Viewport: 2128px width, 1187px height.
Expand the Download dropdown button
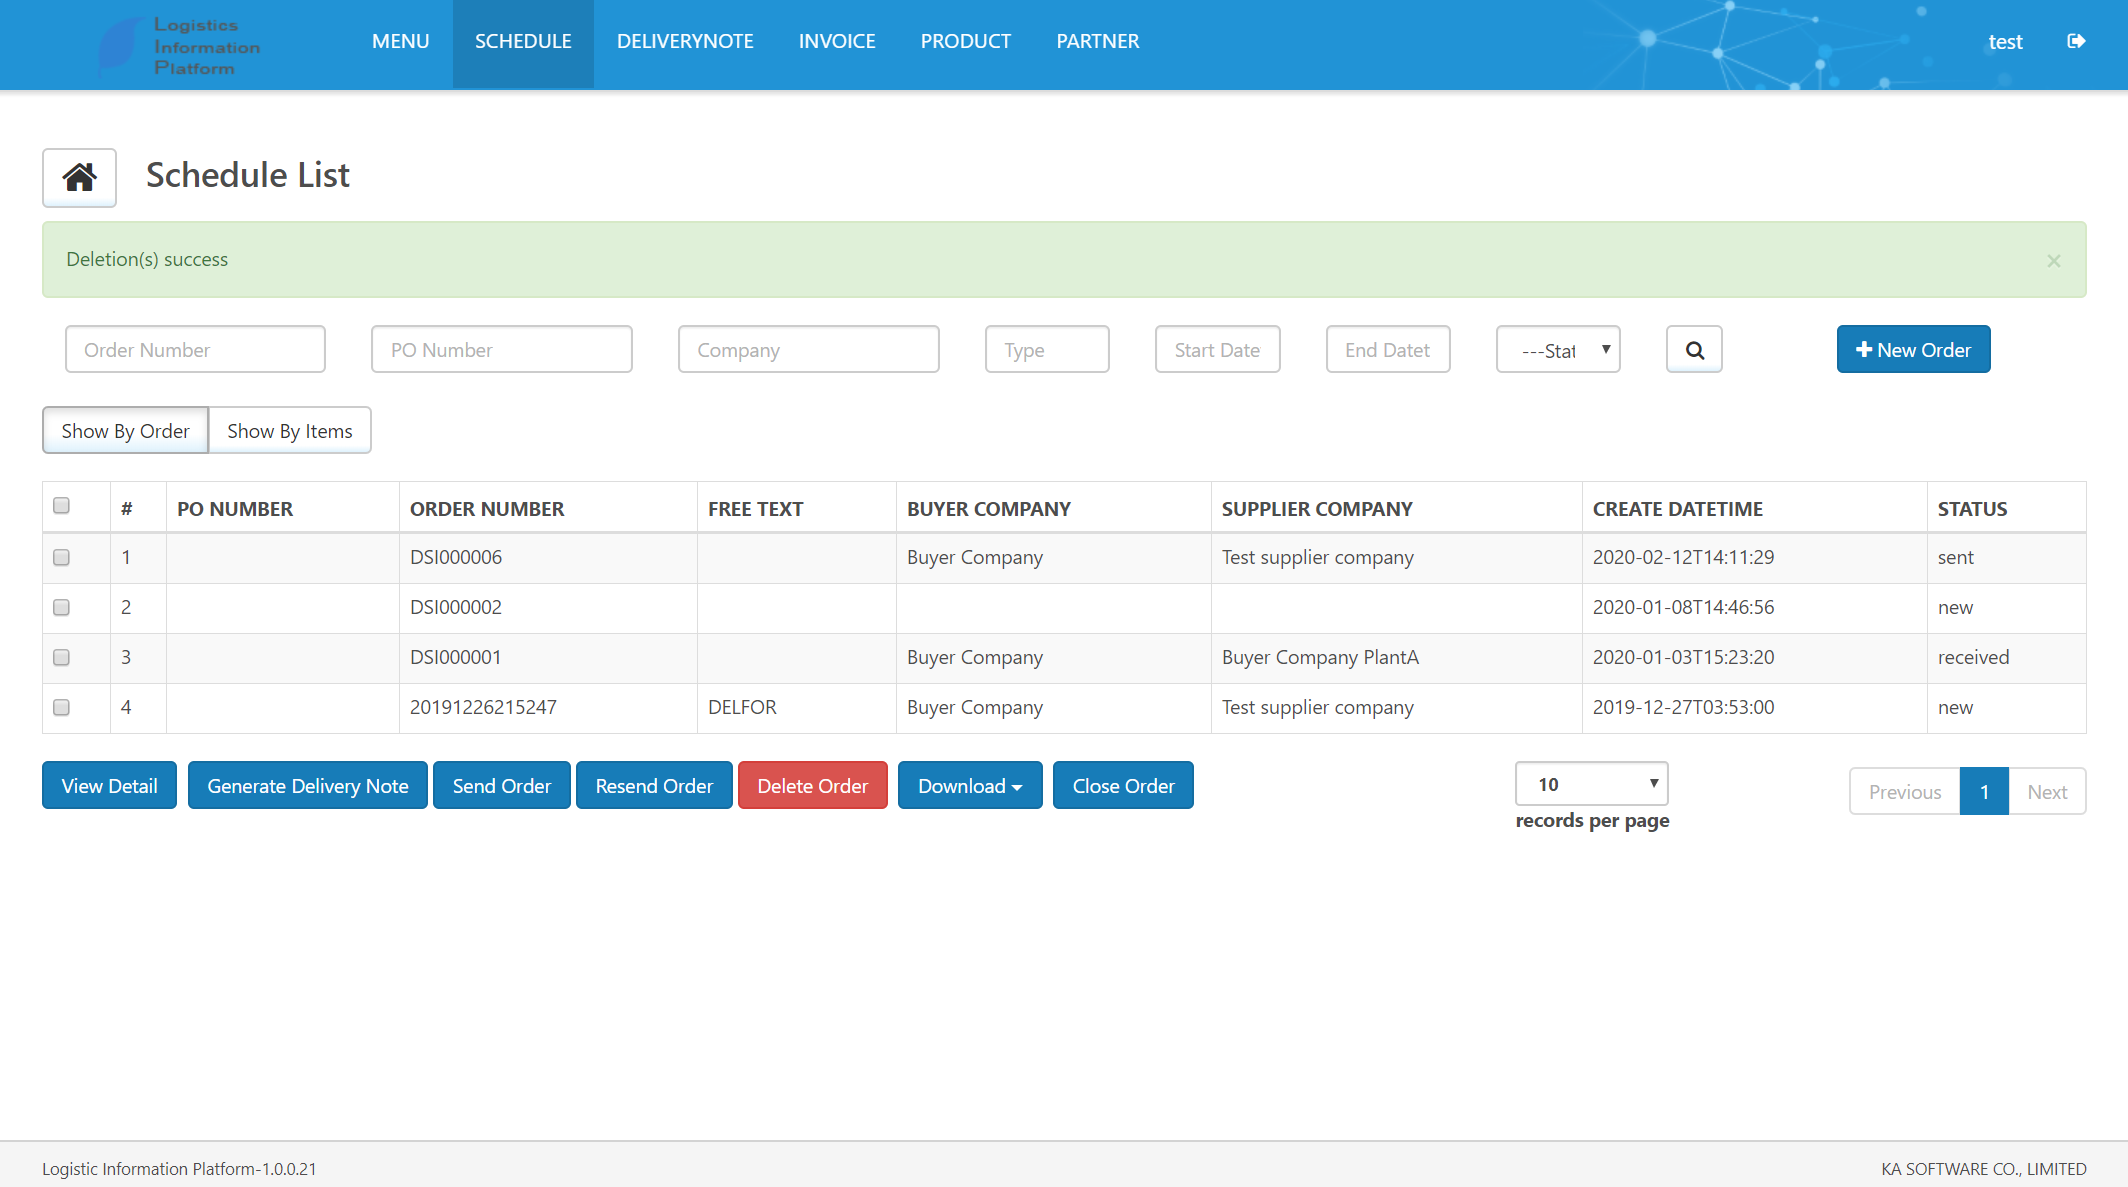pos(970,786)
